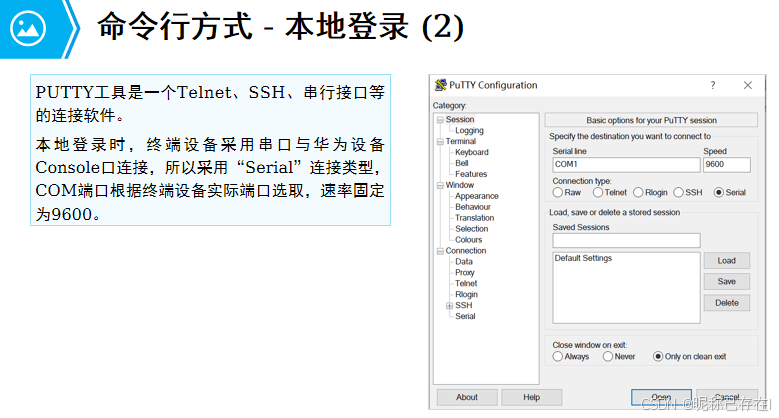Screen dimensions: 779x418
Task: Select the Rlogin connection type radio button
Action: 638,192
